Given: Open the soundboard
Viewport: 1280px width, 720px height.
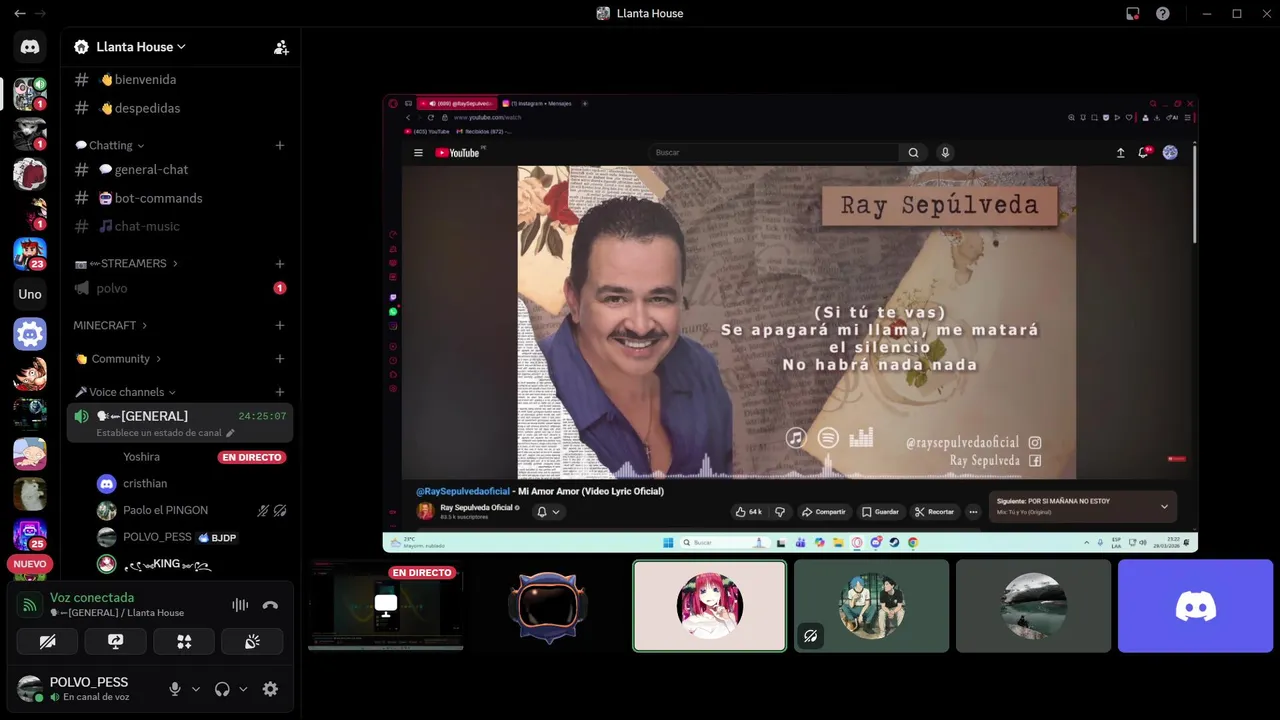Looking at the screenshot, I should 252,642.
